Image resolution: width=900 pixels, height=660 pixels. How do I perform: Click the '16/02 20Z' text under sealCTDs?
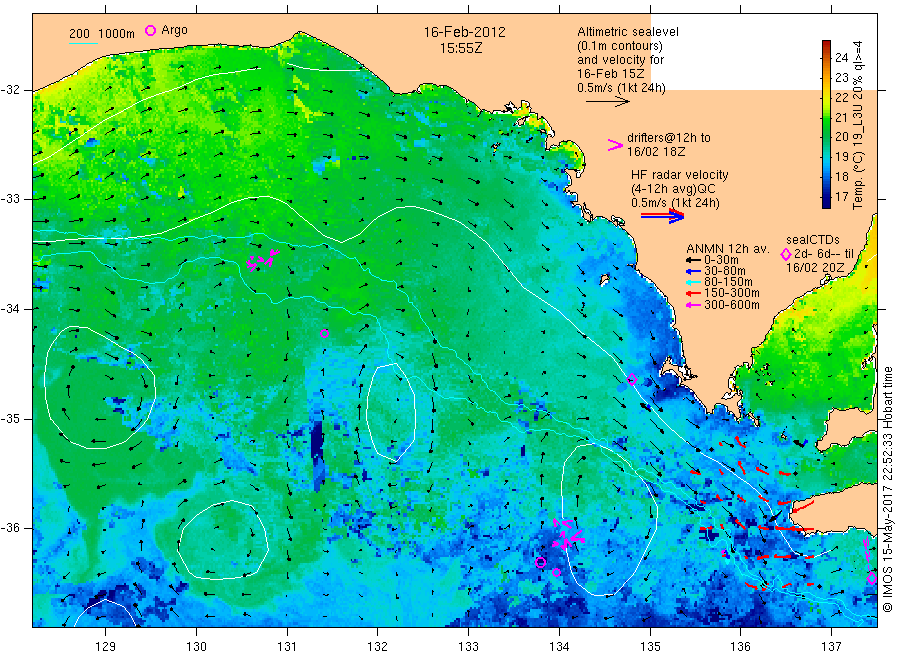click(815, 268)
